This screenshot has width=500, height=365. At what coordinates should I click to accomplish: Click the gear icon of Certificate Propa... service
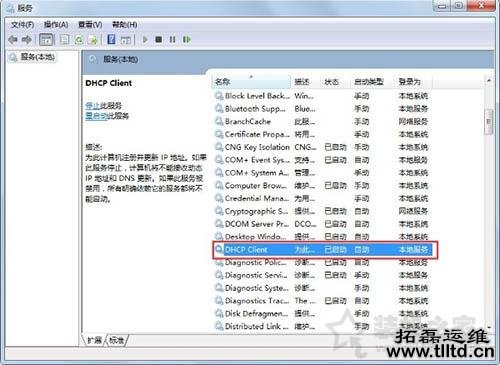[x=219, y=134]
